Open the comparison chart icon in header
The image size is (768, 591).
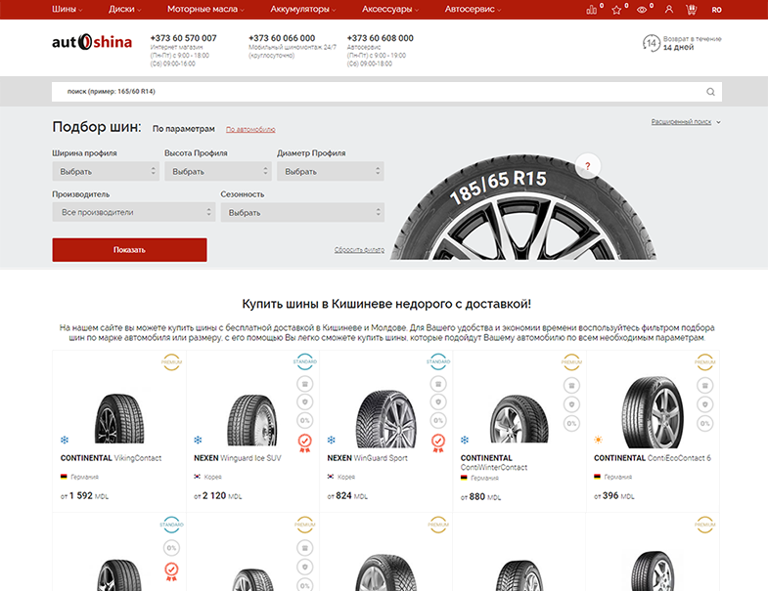pyautogui.click(x=592, y=9)
